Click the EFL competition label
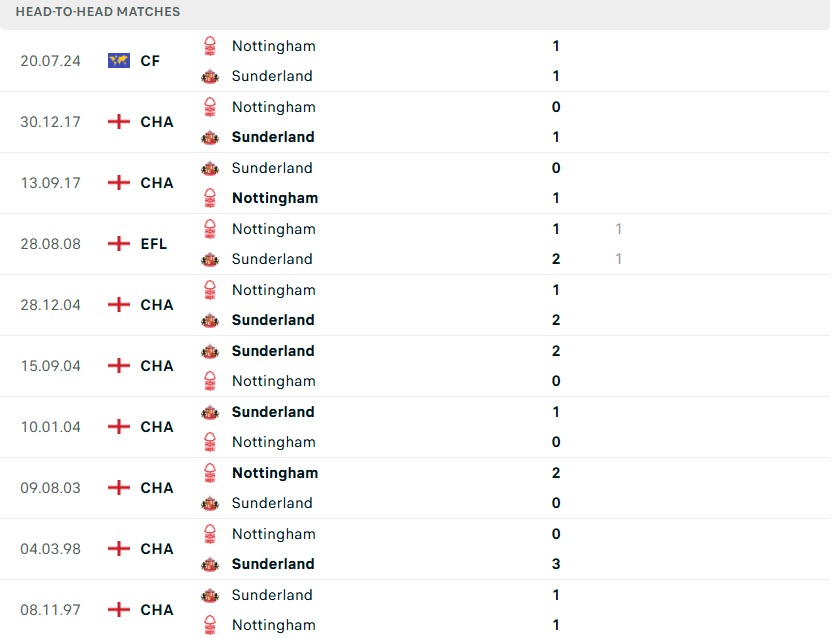 pyautogui.click(x=154, y=244)
